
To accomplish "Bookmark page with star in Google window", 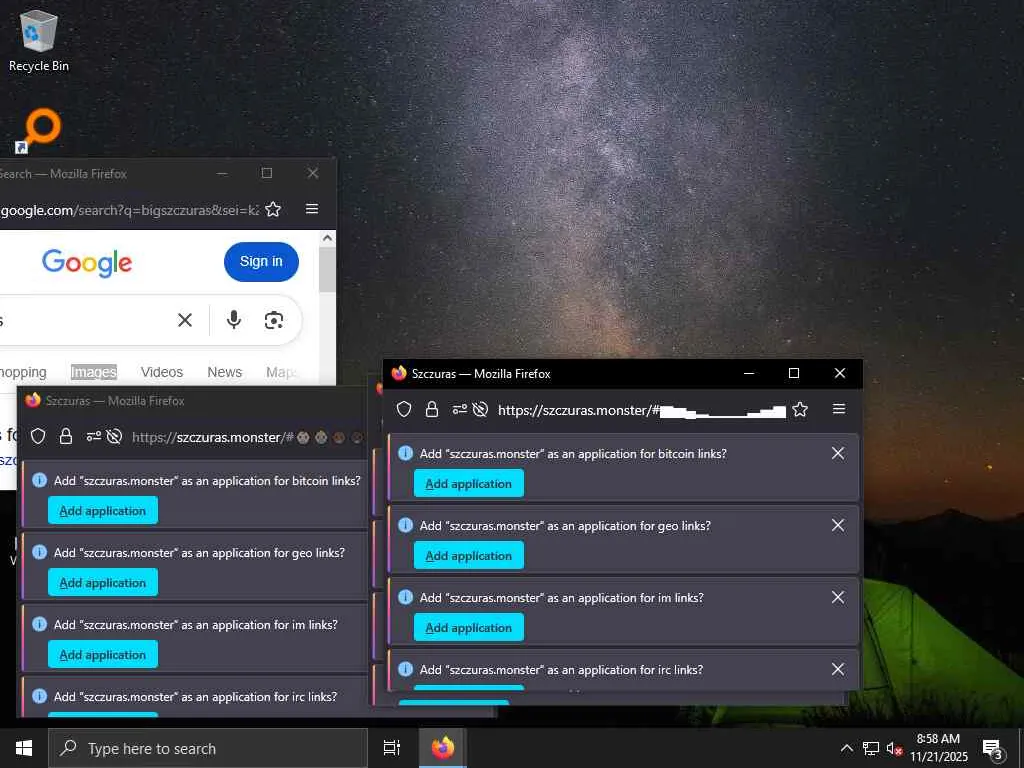I will point(273,209).
